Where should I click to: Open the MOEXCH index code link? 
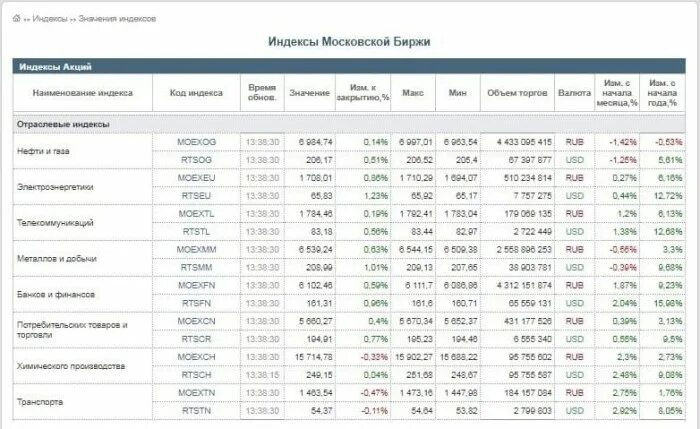pyautogui.click(x=196, y=357)
